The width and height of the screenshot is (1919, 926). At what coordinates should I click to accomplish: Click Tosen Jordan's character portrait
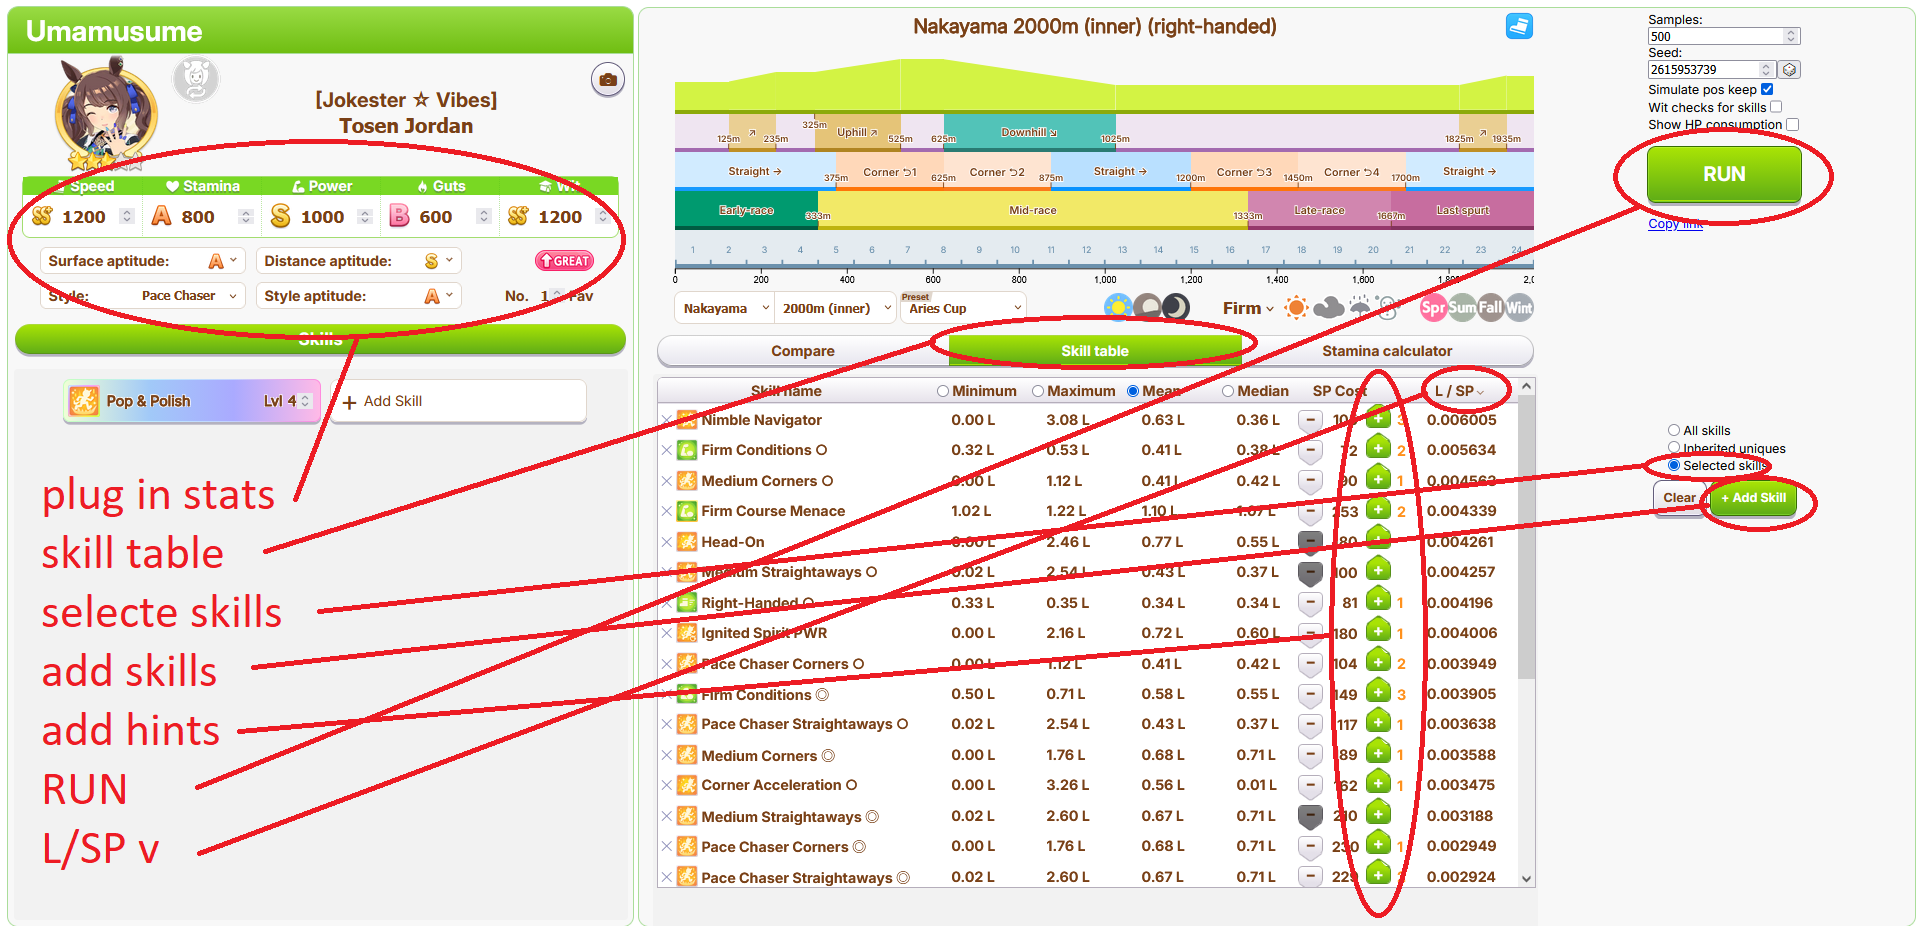point(106,112)
